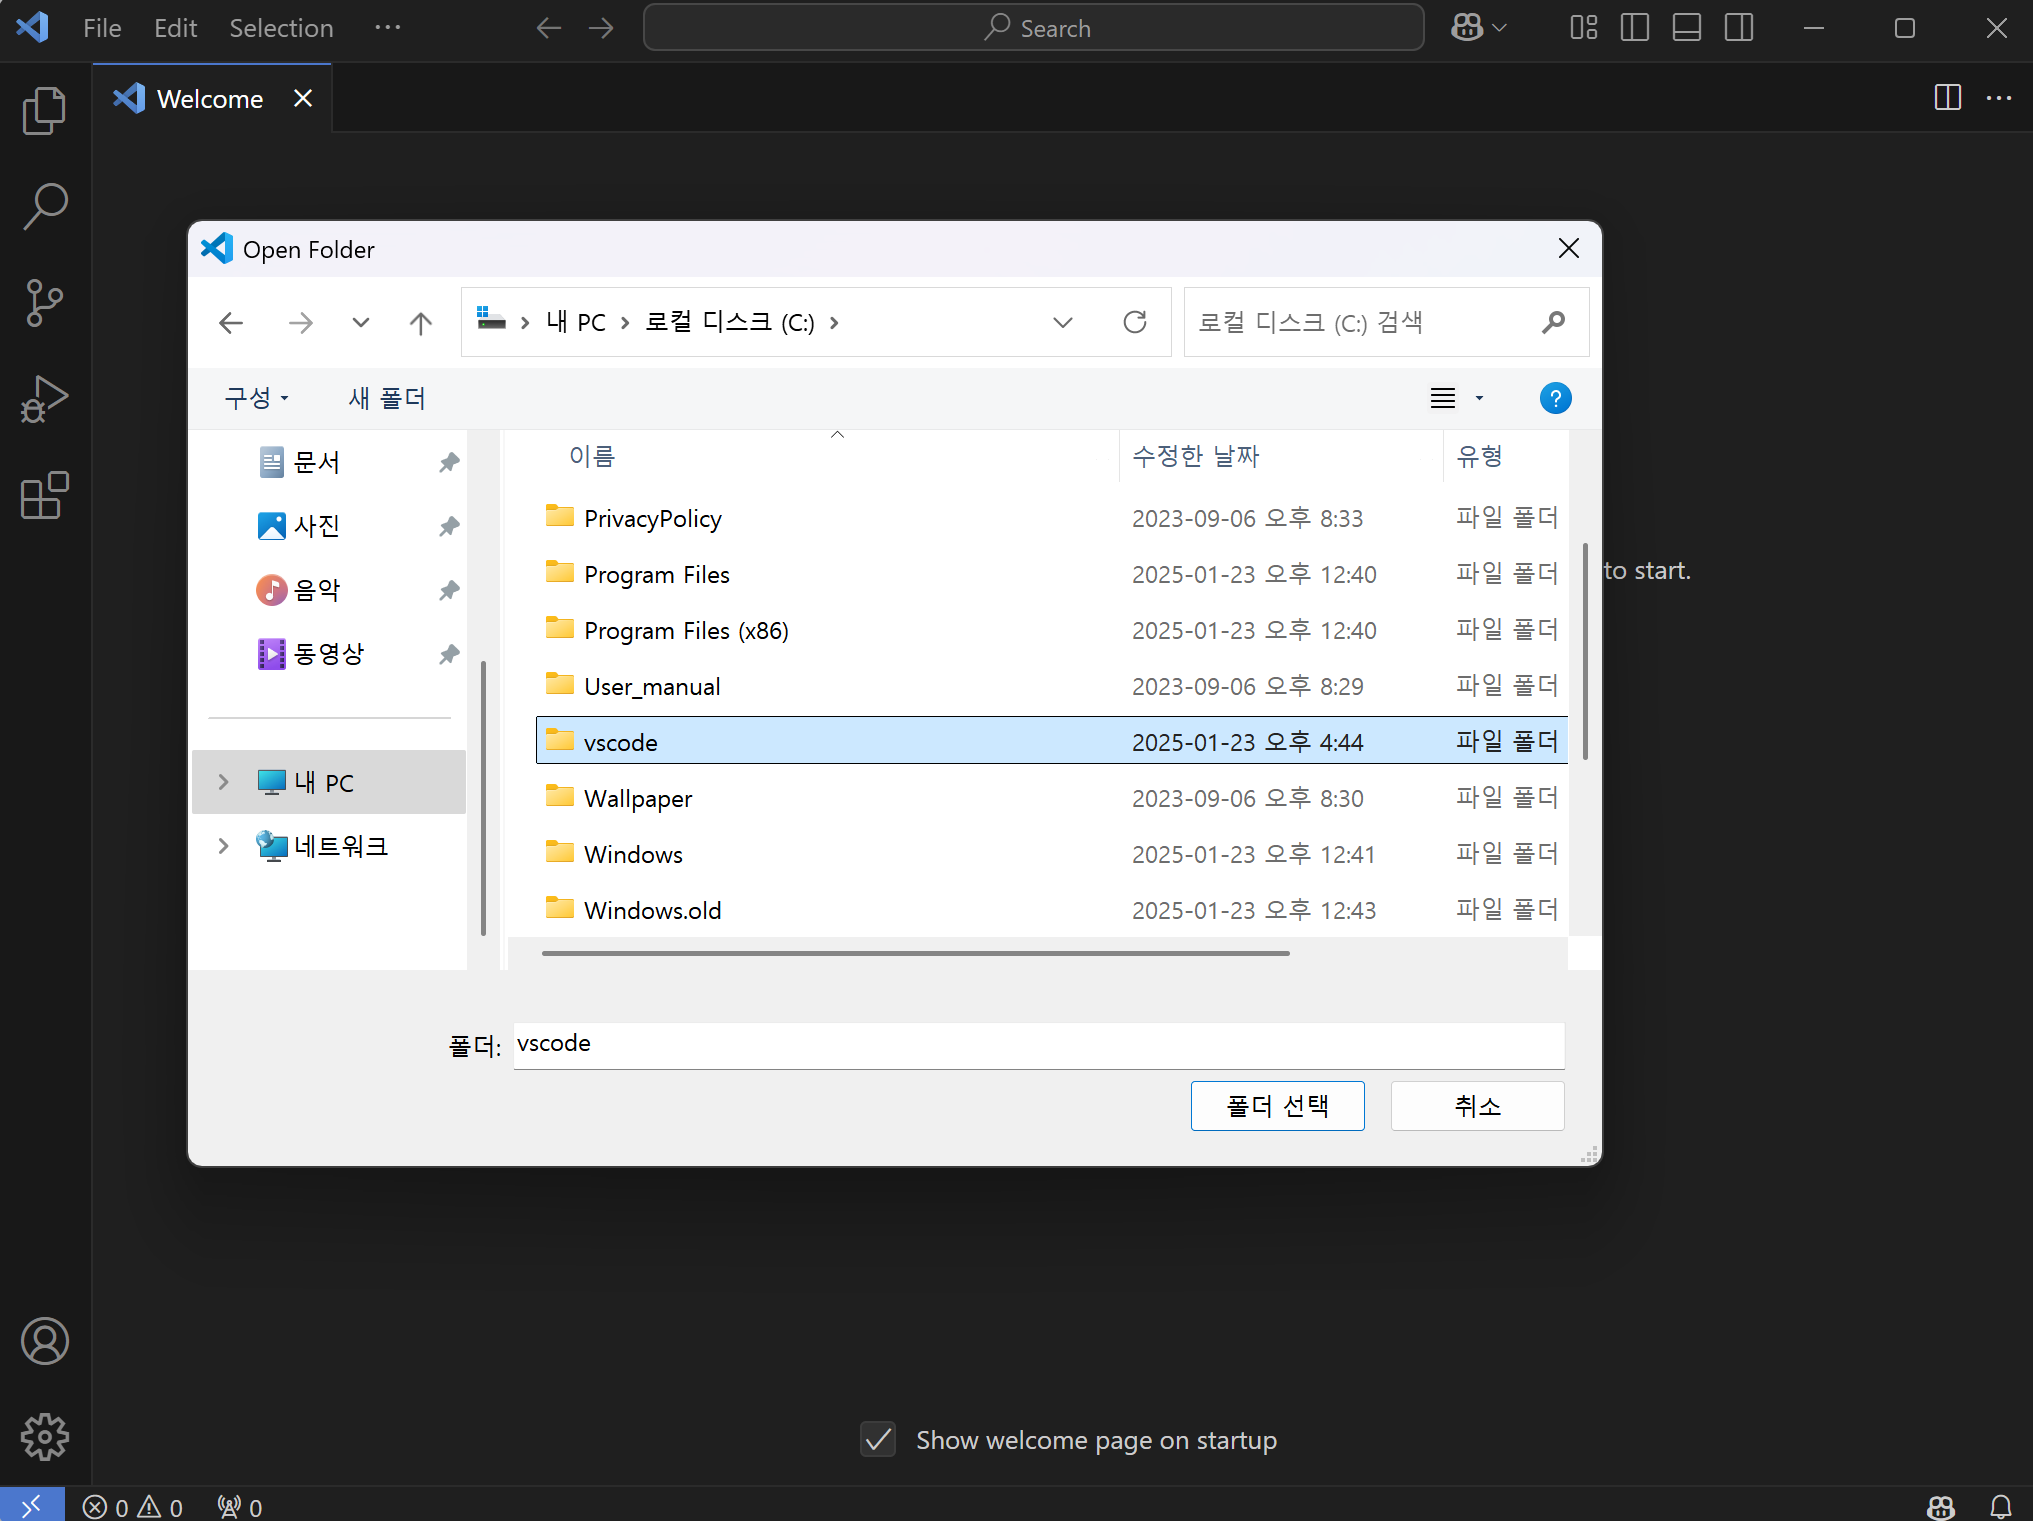Expand the 네트워크 tree node

[x=224, y=846]
